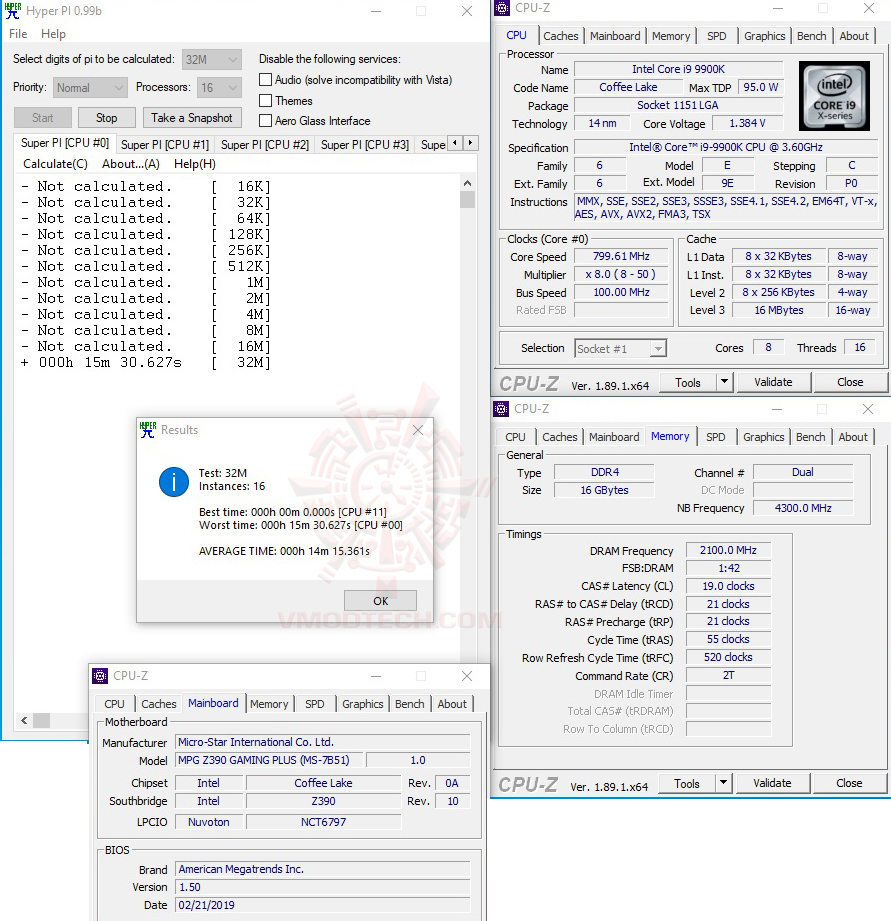The image size is (891, 921).
Task: Switch to the Super PI [CPU #2] tab
Action: [265, 144]
